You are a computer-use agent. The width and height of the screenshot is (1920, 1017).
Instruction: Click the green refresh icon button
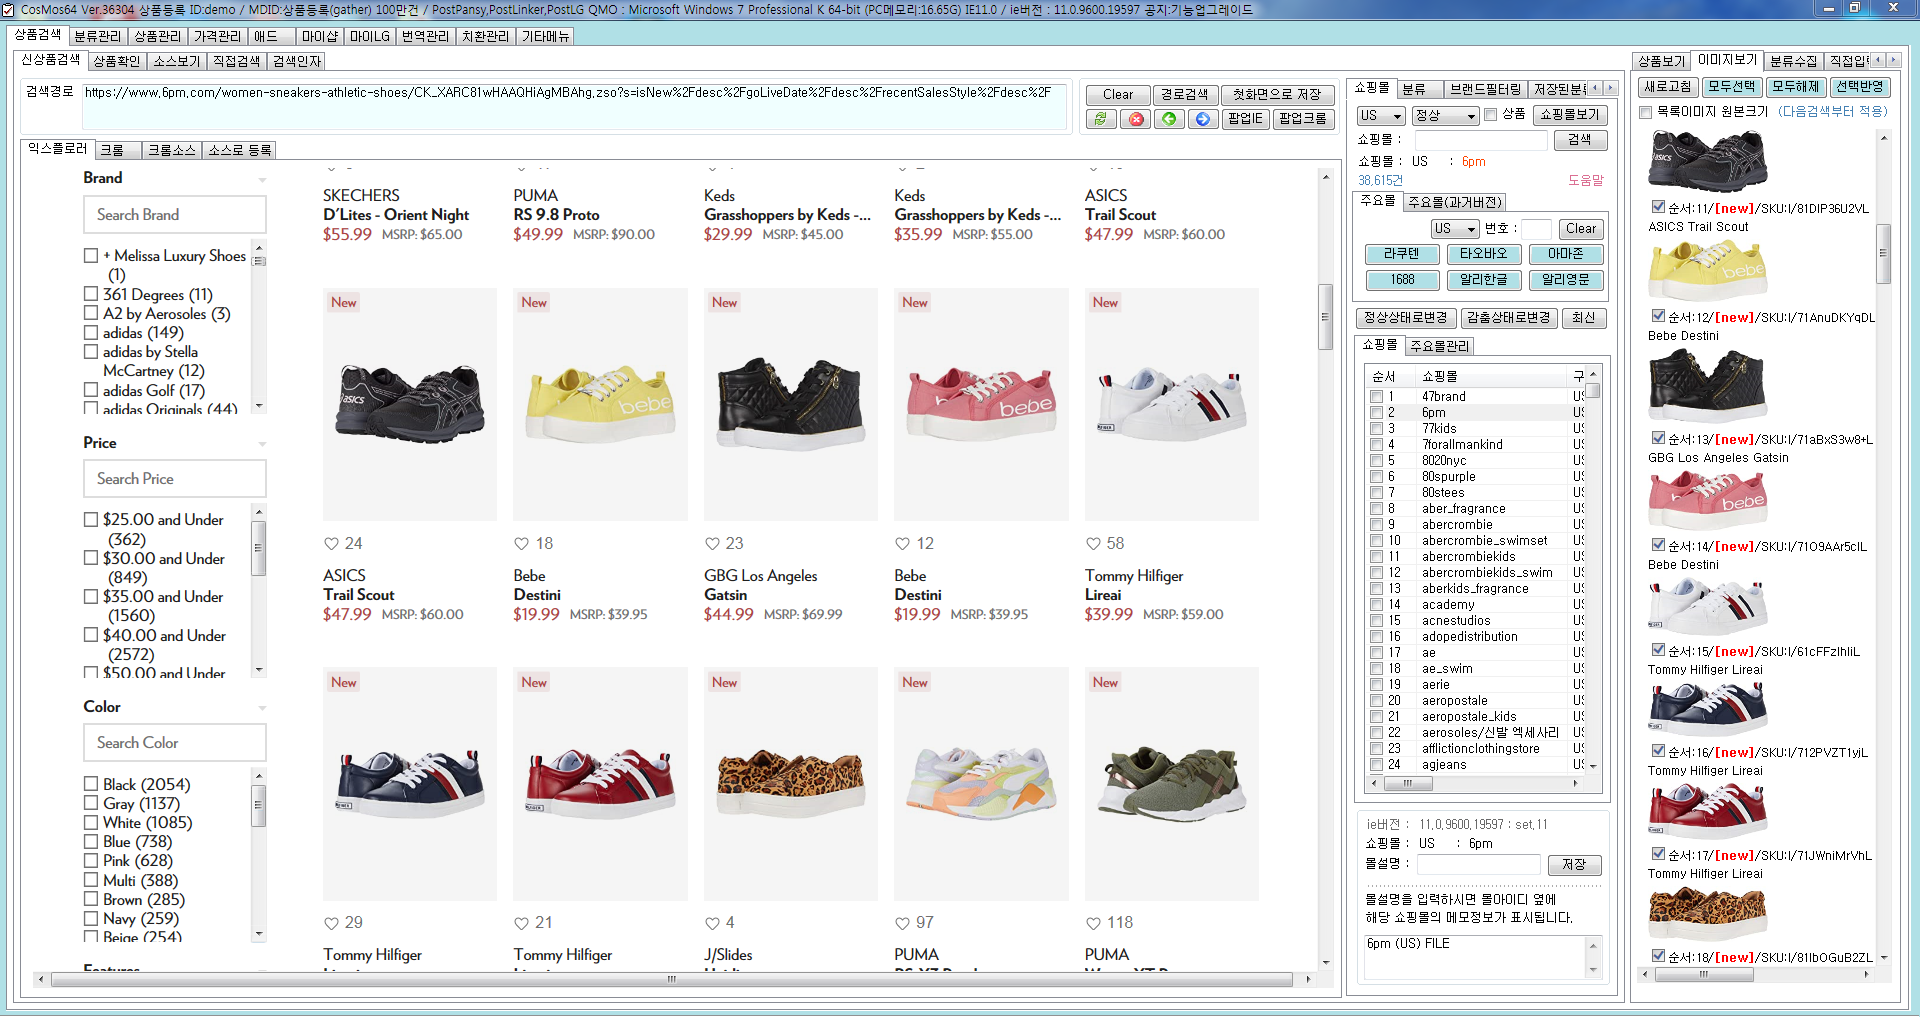(x=1101, y=119)
